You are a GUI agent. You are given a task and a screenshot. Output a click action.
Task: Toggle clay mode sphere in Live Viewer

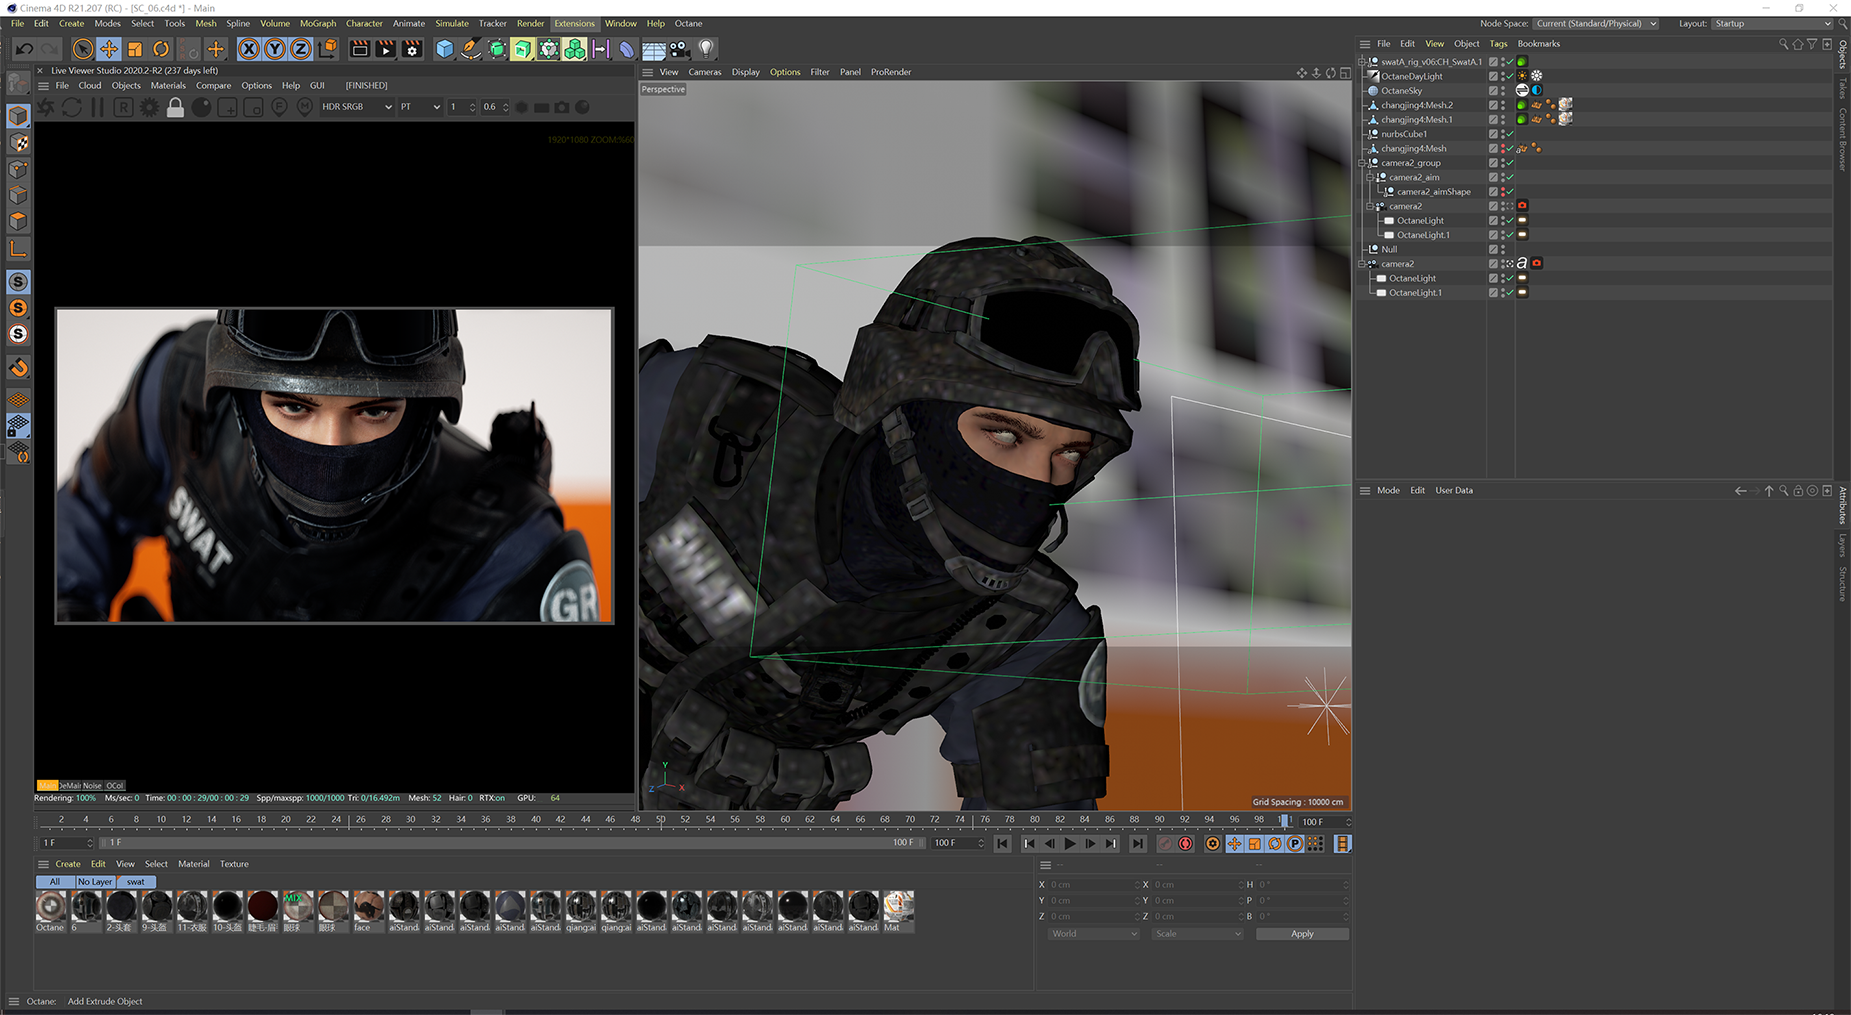tap(201, 107)
